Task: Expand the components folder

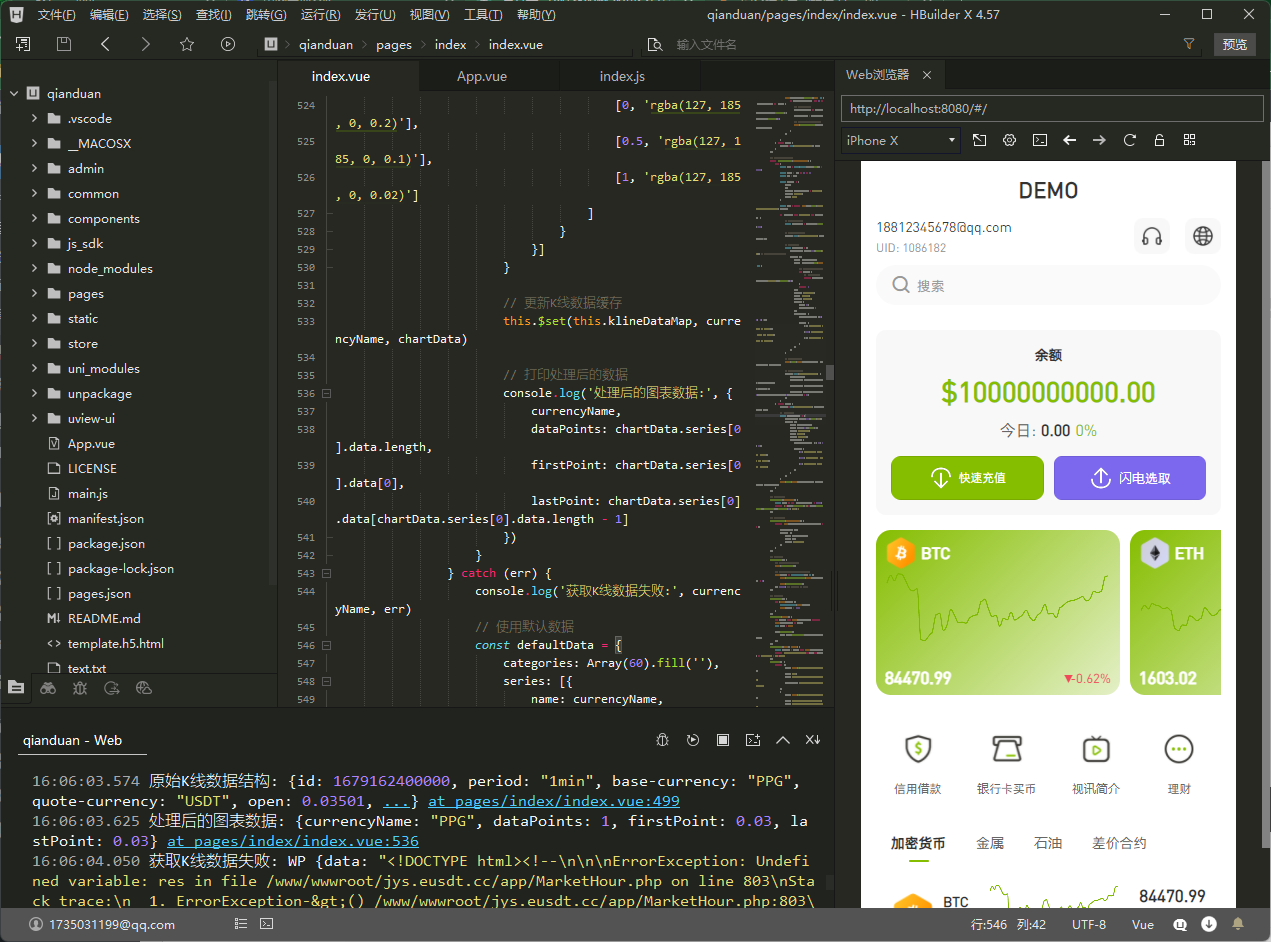Action: pos(35,219)
